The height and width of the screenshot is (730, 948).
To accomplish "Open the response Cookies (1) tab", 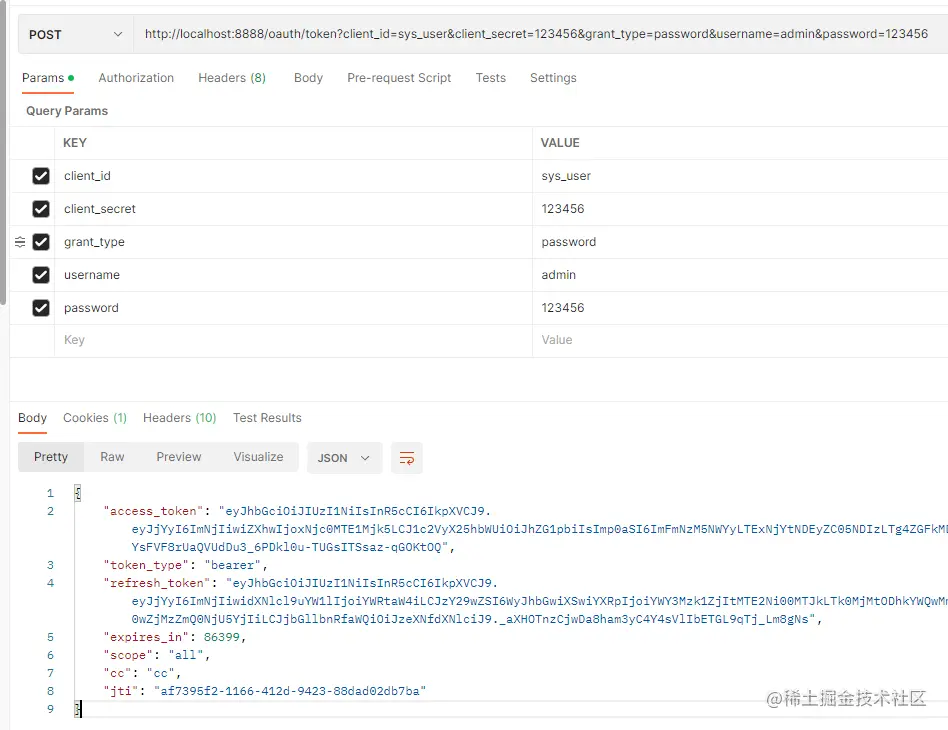I will point(95,418).
